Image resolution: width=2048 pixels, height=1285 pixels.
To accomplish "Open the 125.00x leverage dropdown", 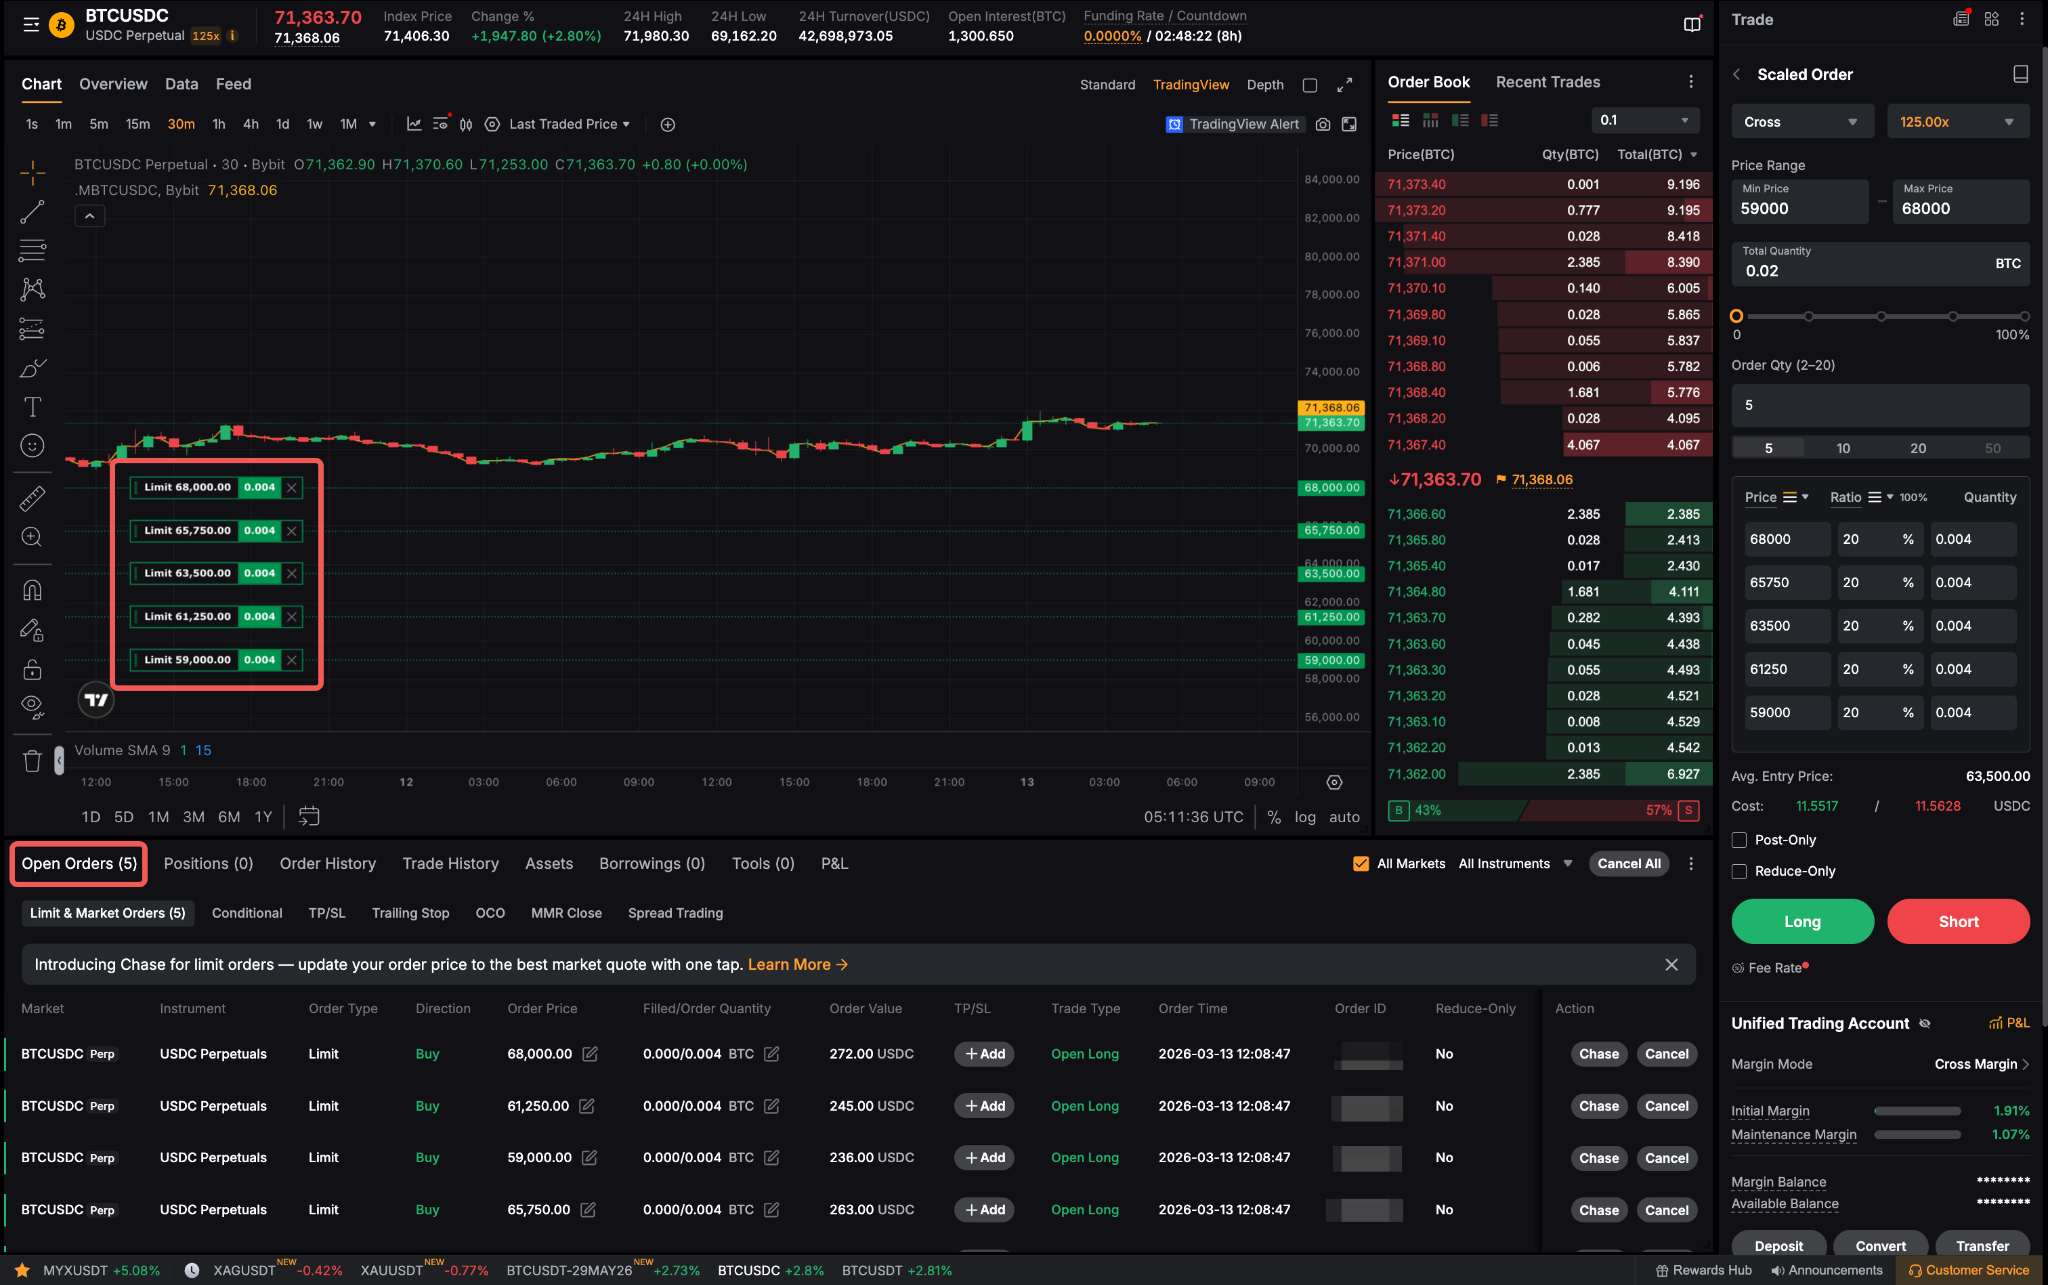I will pyautogui.click(x=1956, y=122).
